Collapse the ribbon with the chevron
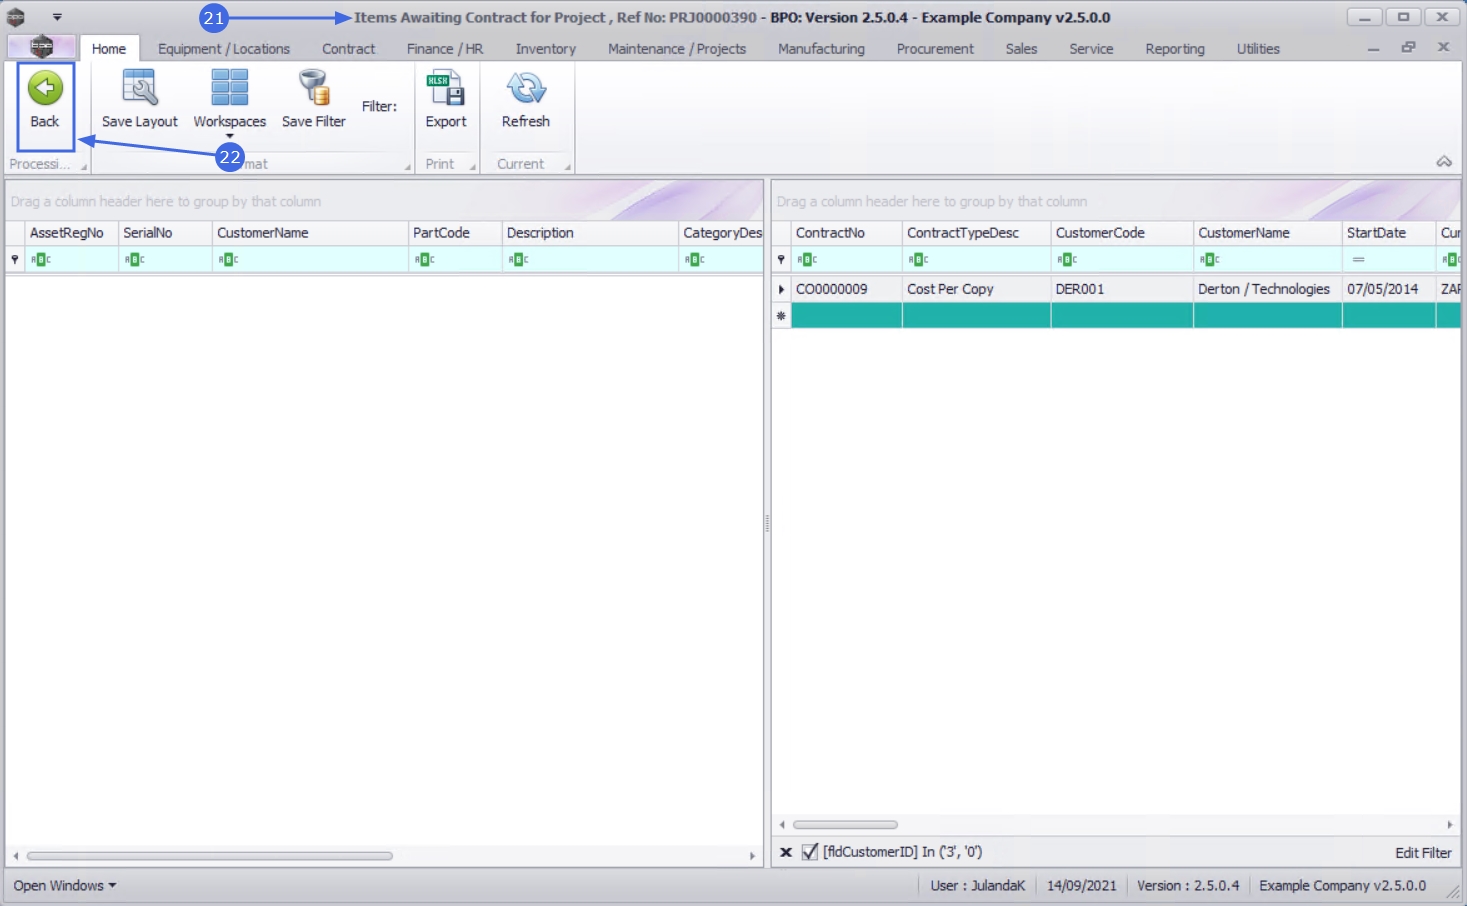The image size is (1467, 906). pos(1444,161)
